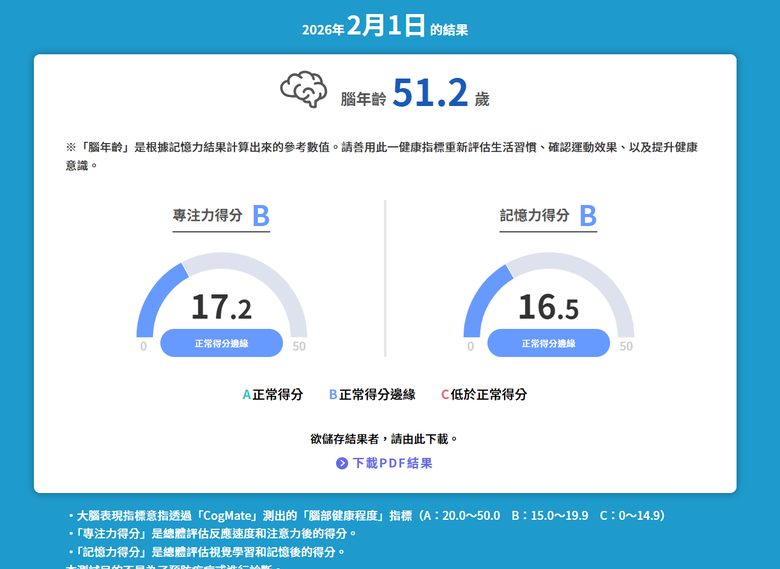This screenshot has width=780, height=569.
Task: Click the 0 min label on memory gauge
Action: click(x=470, y=346)
